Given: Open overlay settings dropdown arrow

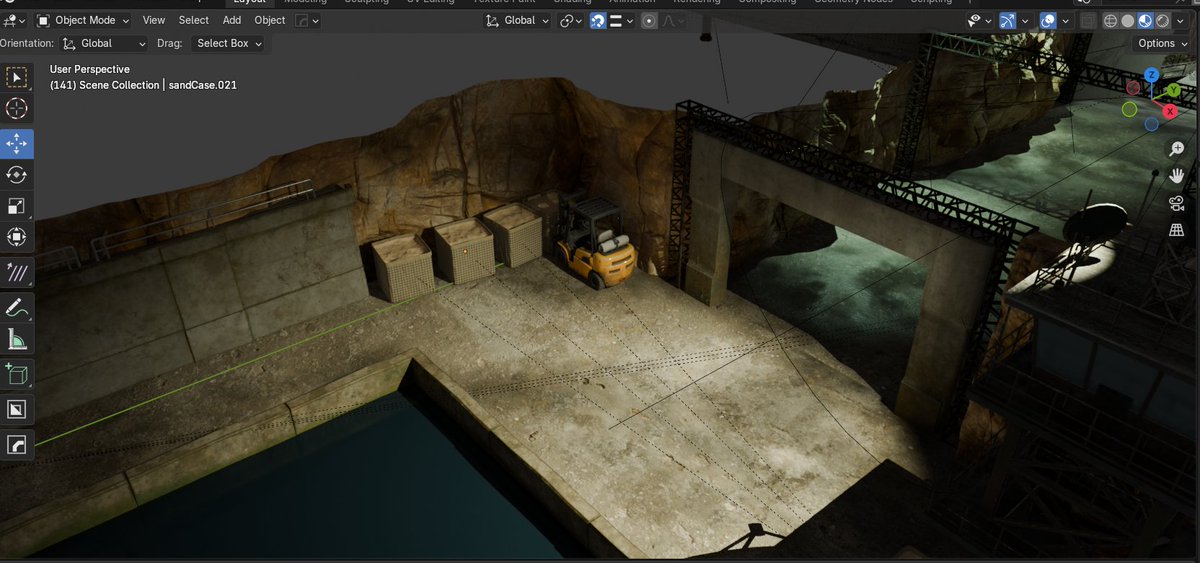Looking at the screenshot, I should pos(1065,20).
